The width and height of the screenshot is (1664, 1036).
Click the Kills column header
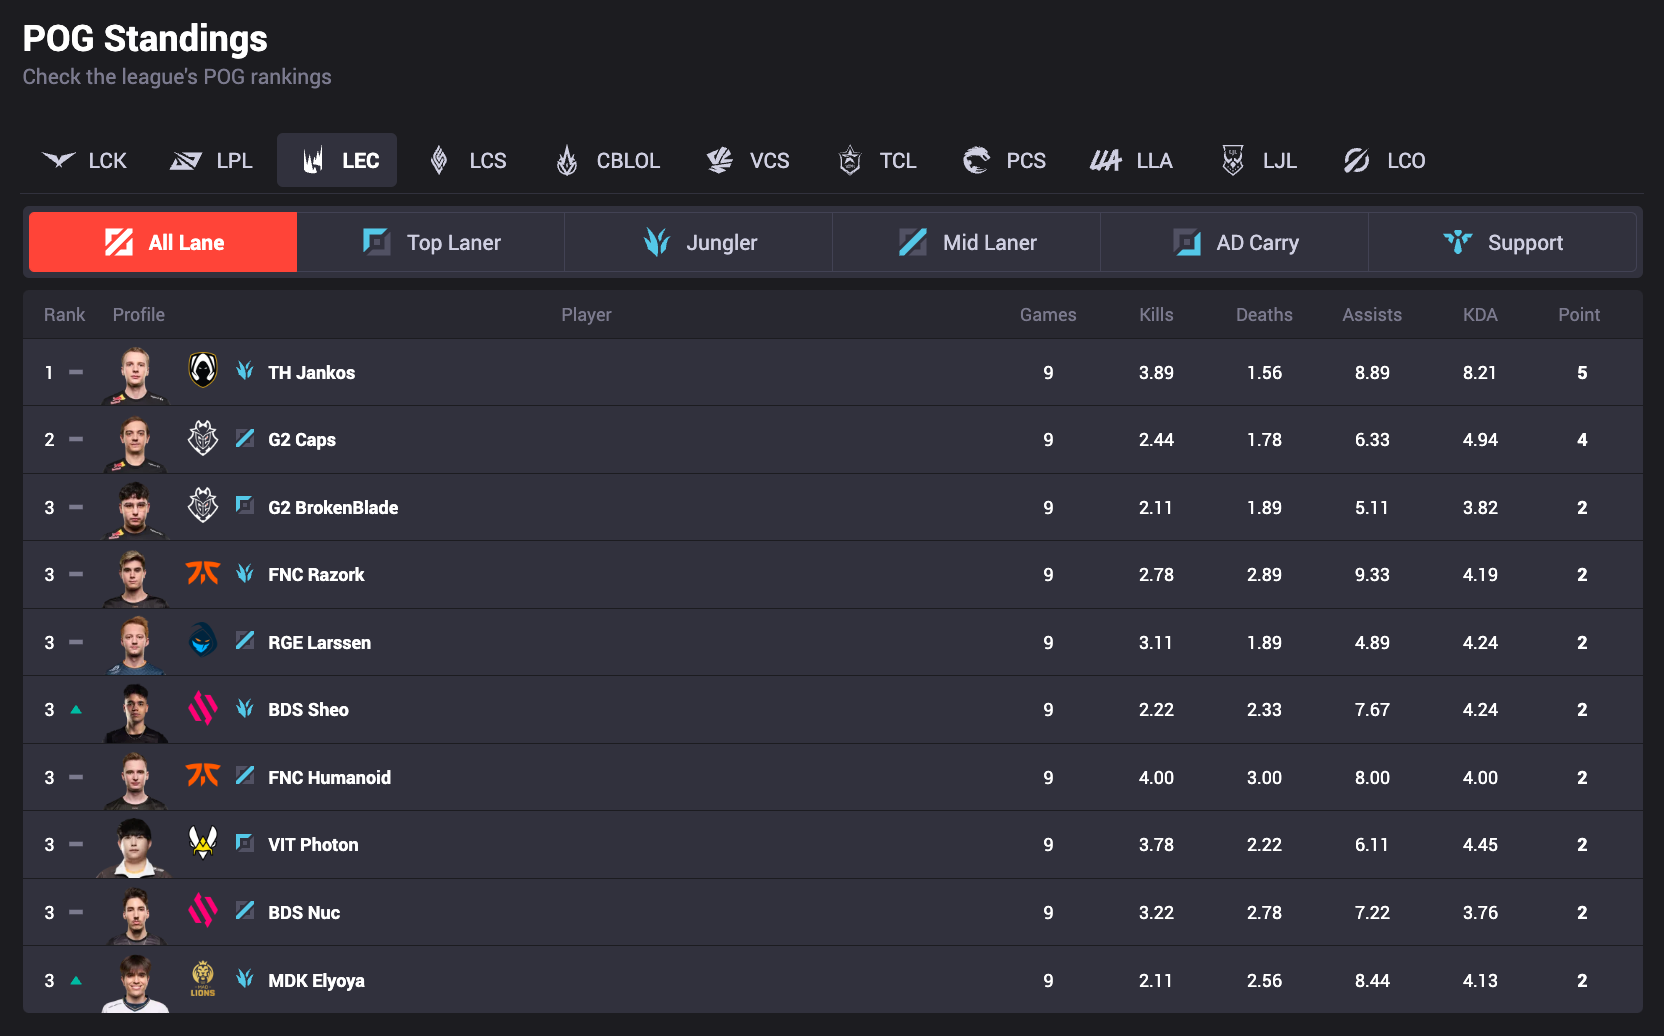click(x=1156, y=314)
